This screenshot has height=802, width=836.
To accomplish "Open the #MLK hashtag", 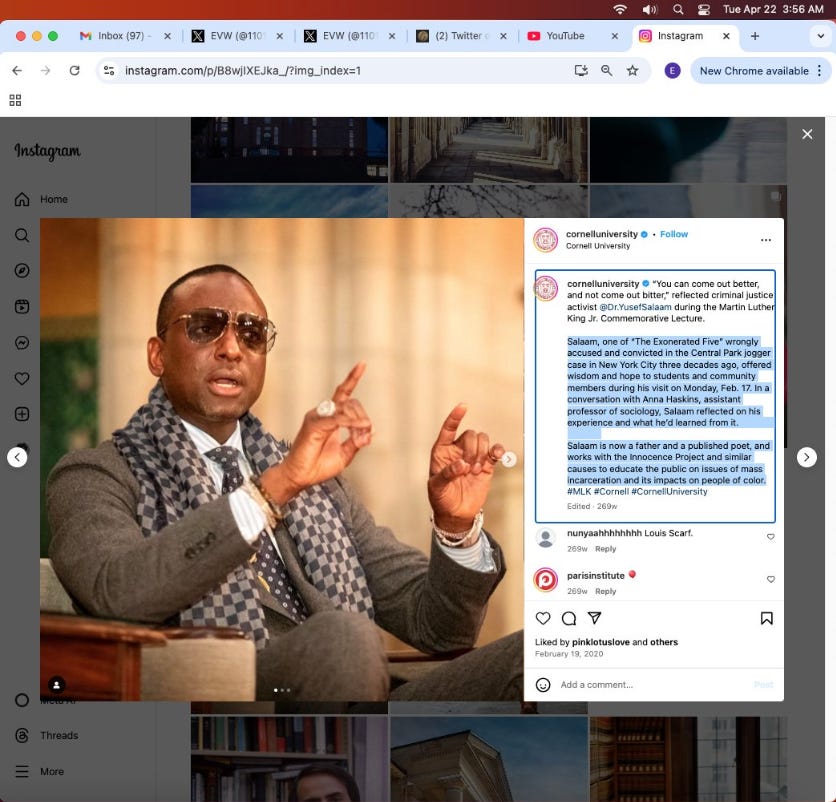I will (x=579, y=492).
